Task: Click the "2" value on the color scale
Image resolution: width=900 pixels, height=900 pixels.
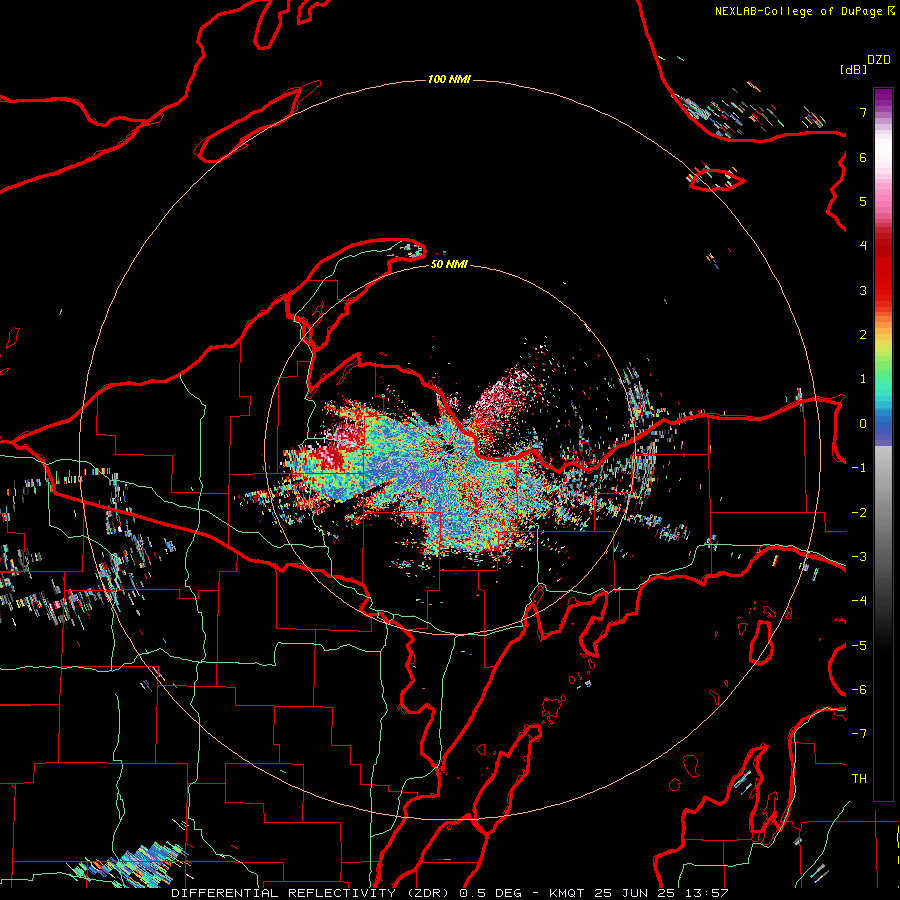Action: (863, 335)
